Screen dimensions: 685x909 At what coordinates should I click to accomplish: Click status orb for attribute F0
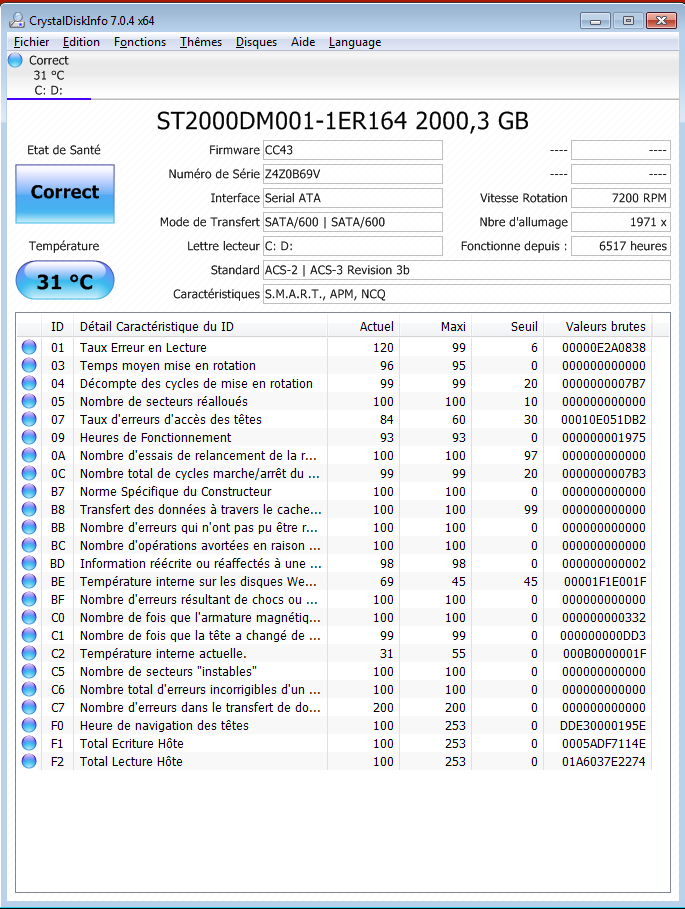point(29,725)
